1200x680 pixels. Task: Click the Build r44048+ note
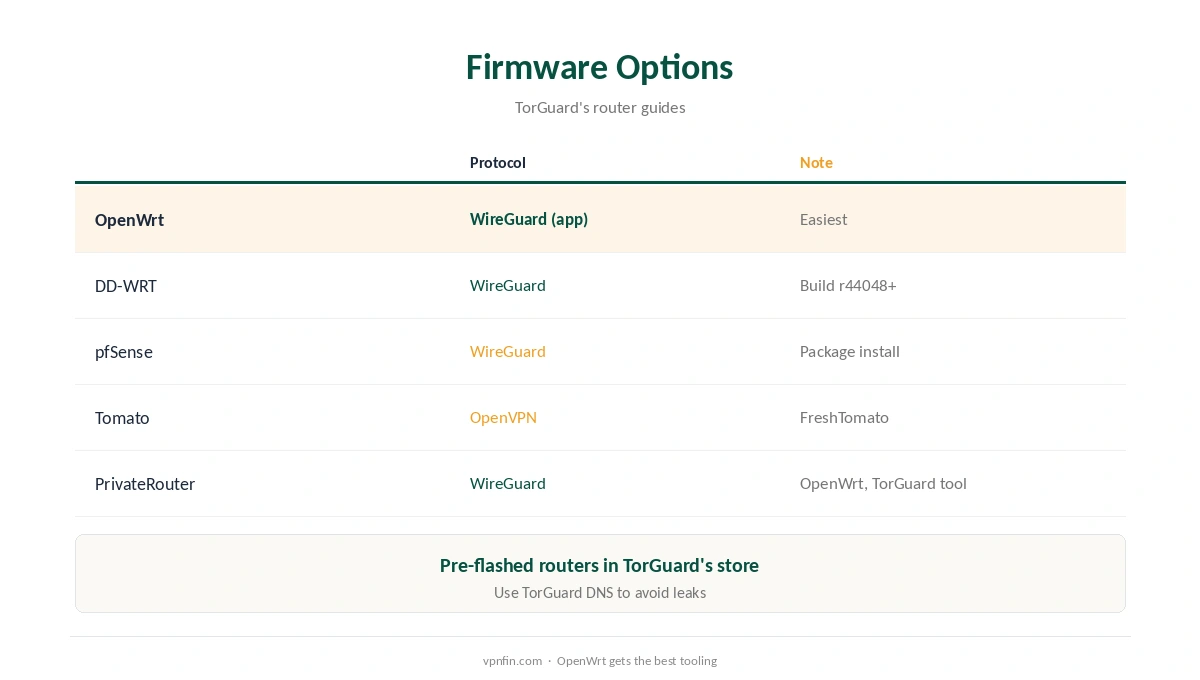click(x=848, y=285)
